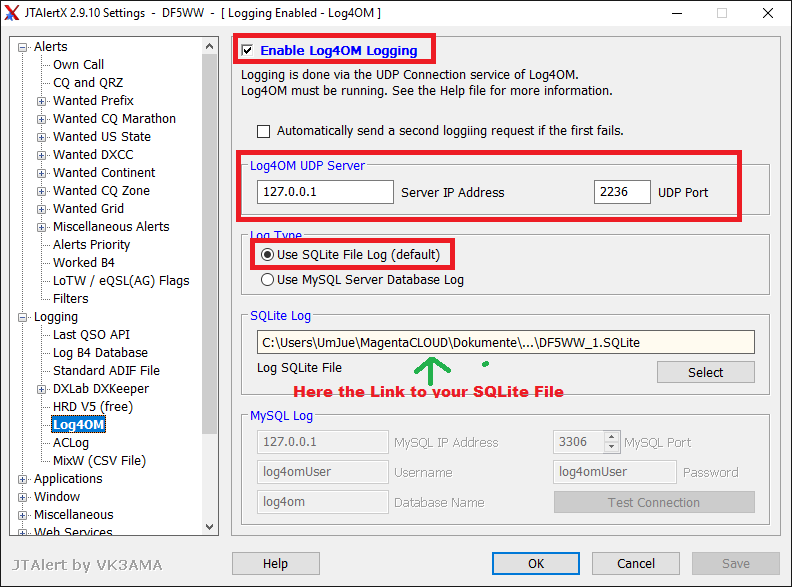Expand the Miscellaneous Alerts node
Image resolution: width=792 pixels, height=587 pixels.
coord(41,227)
